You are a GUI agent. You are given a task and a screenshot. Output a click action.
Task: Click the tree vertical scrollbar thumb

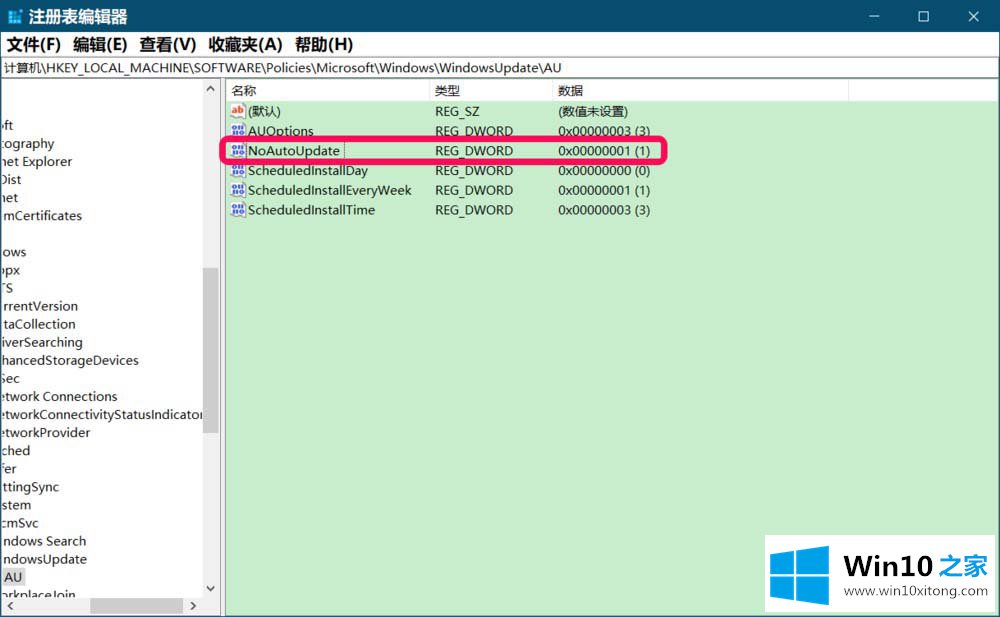click(210, 350)
